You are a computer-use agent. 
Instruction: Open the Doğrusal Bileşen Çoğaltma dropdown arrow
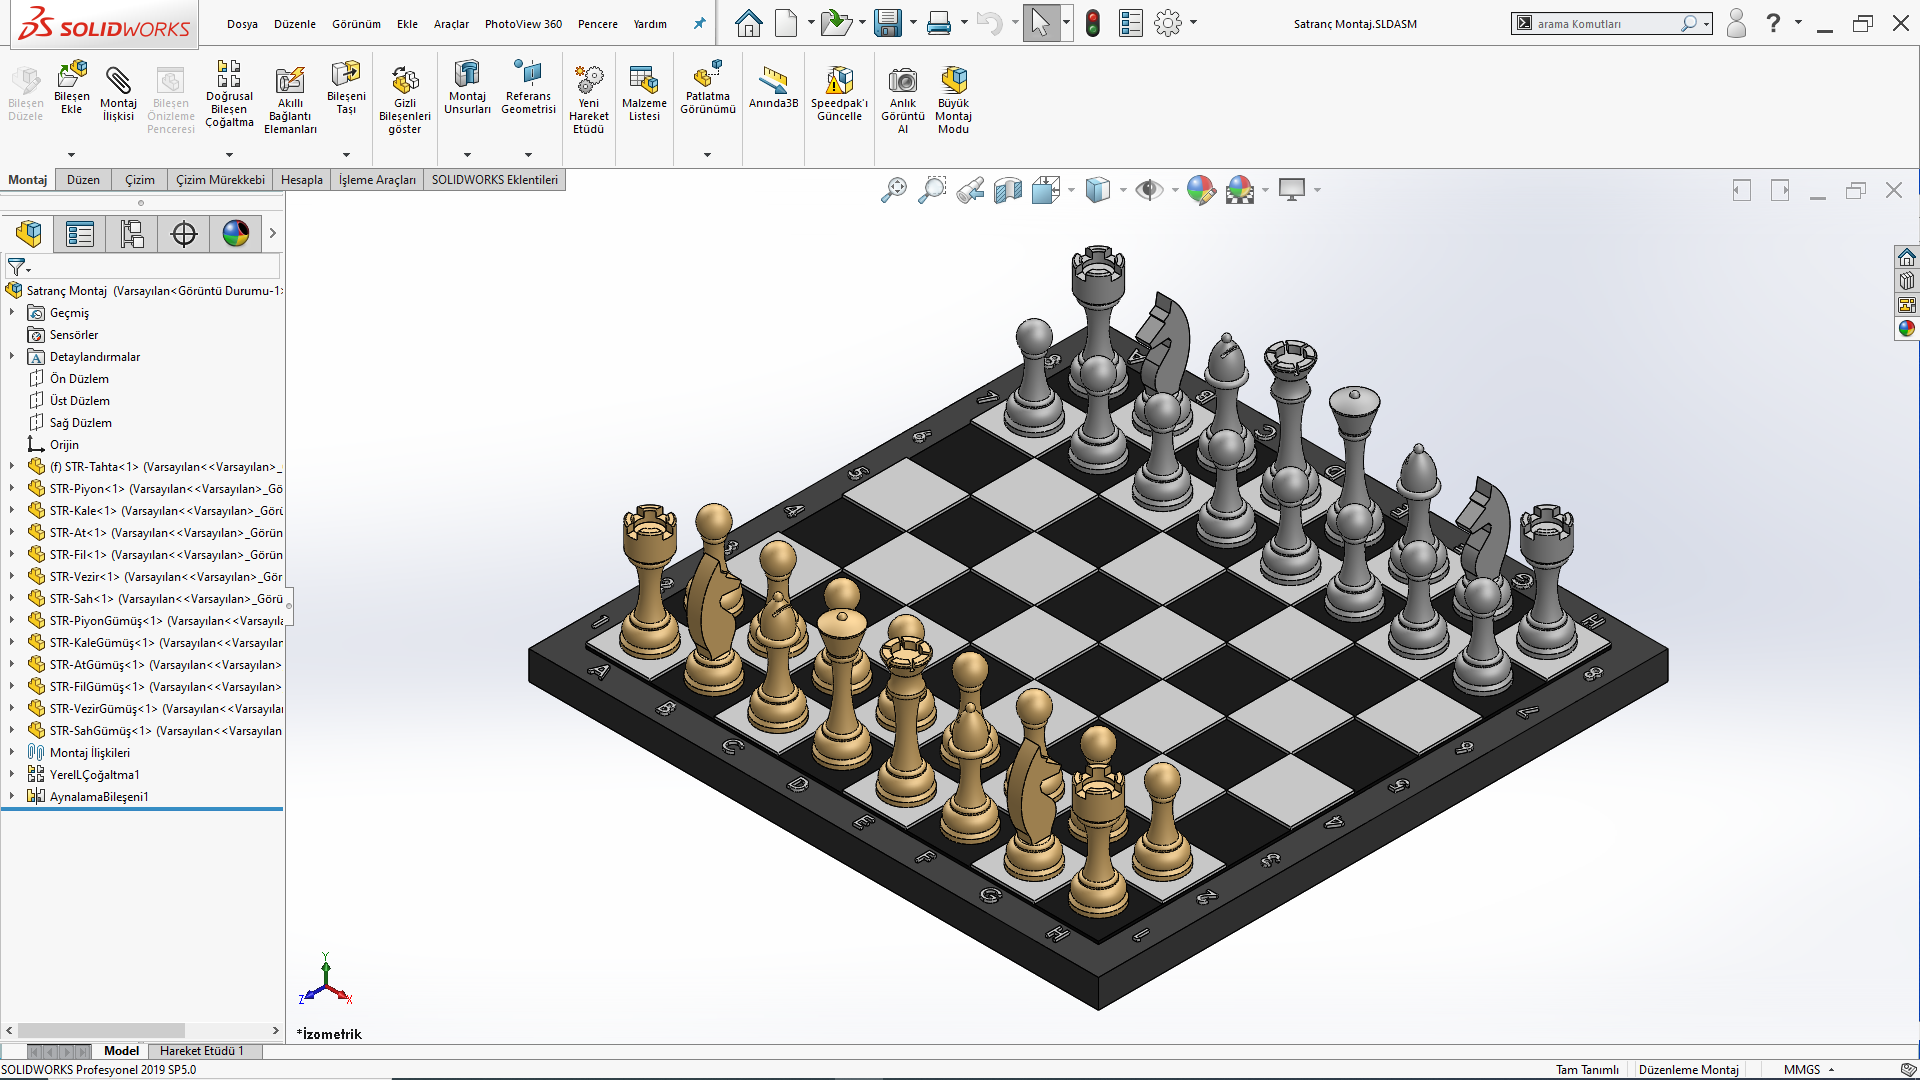pyautogui.click(x=229, y=155)
